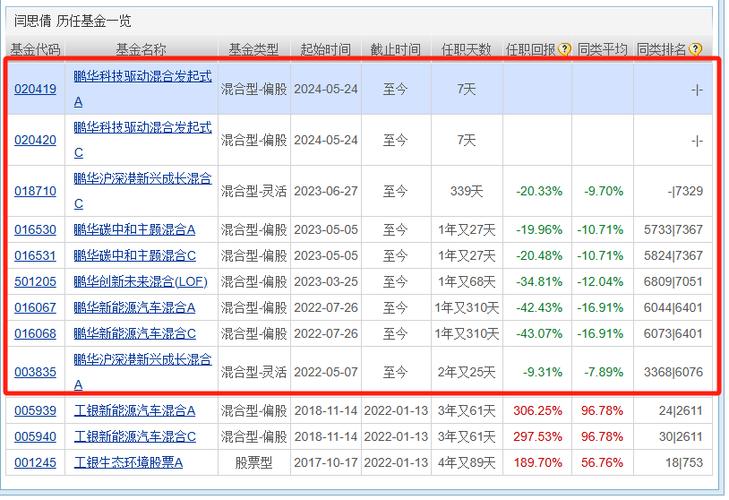729x500 pixels.
Task: Open fund code link 020420
Action: pos(35,140)
